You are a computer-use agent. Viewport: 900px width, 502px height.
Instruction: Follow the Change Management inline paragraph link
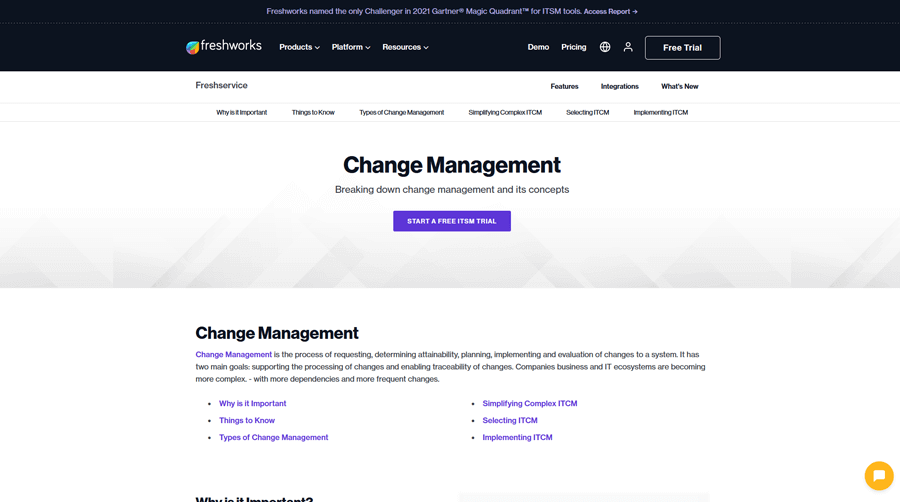(234, 355)
